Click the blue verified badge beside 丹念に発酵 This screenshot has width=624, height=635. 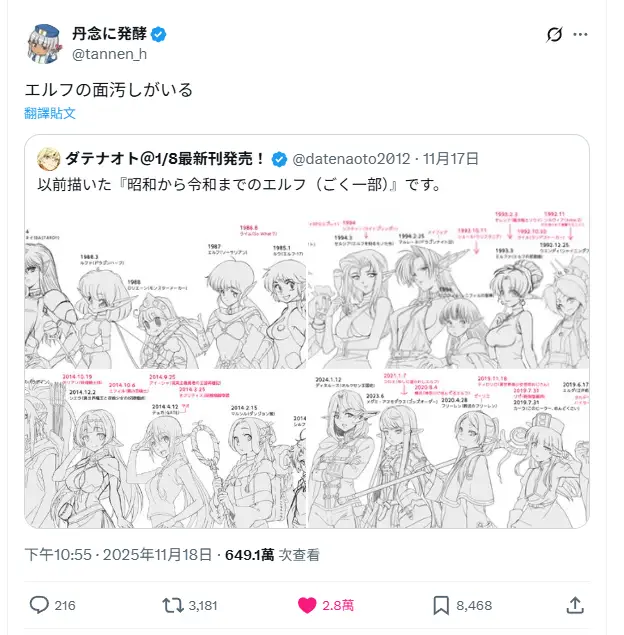point(158,34)
